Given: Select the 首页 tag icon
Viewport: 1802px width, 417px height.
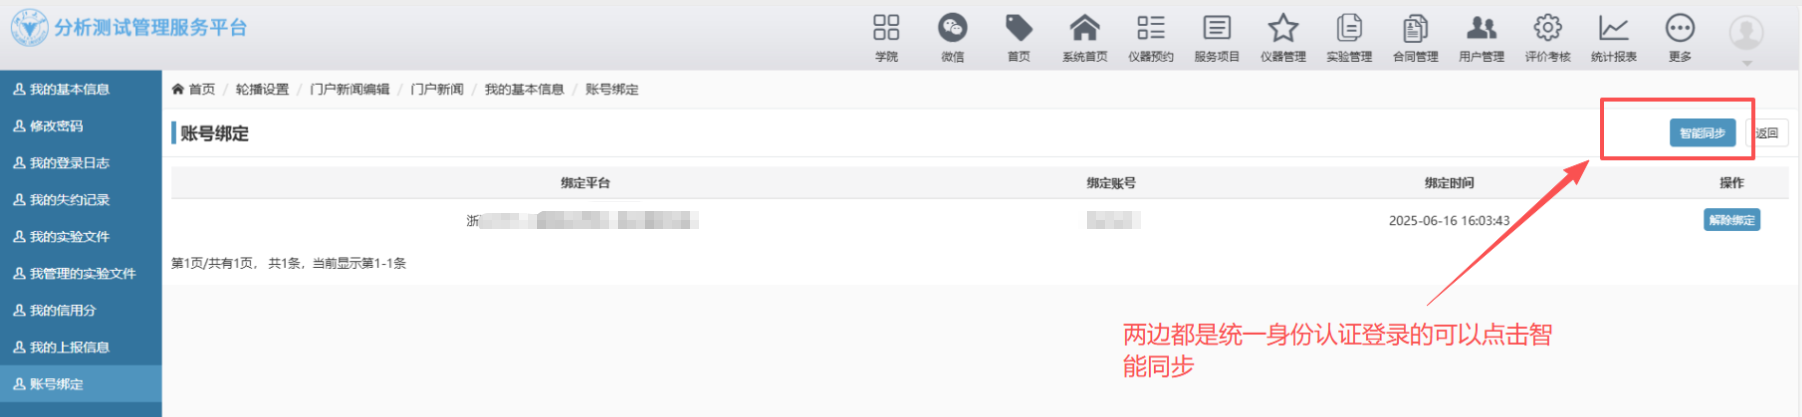Looking at the screenshot, I should 1018,28.
